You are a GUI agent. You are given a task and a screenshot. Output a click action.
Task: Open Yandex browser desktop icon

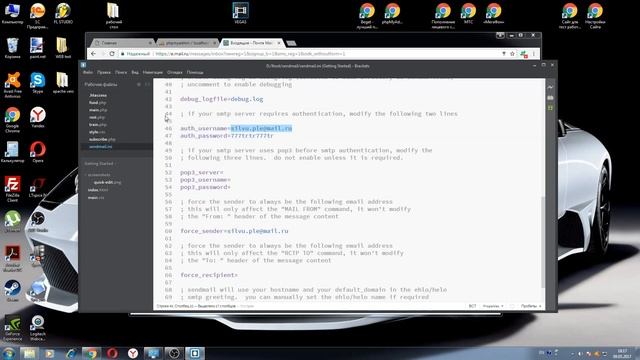tap(38, 118)
